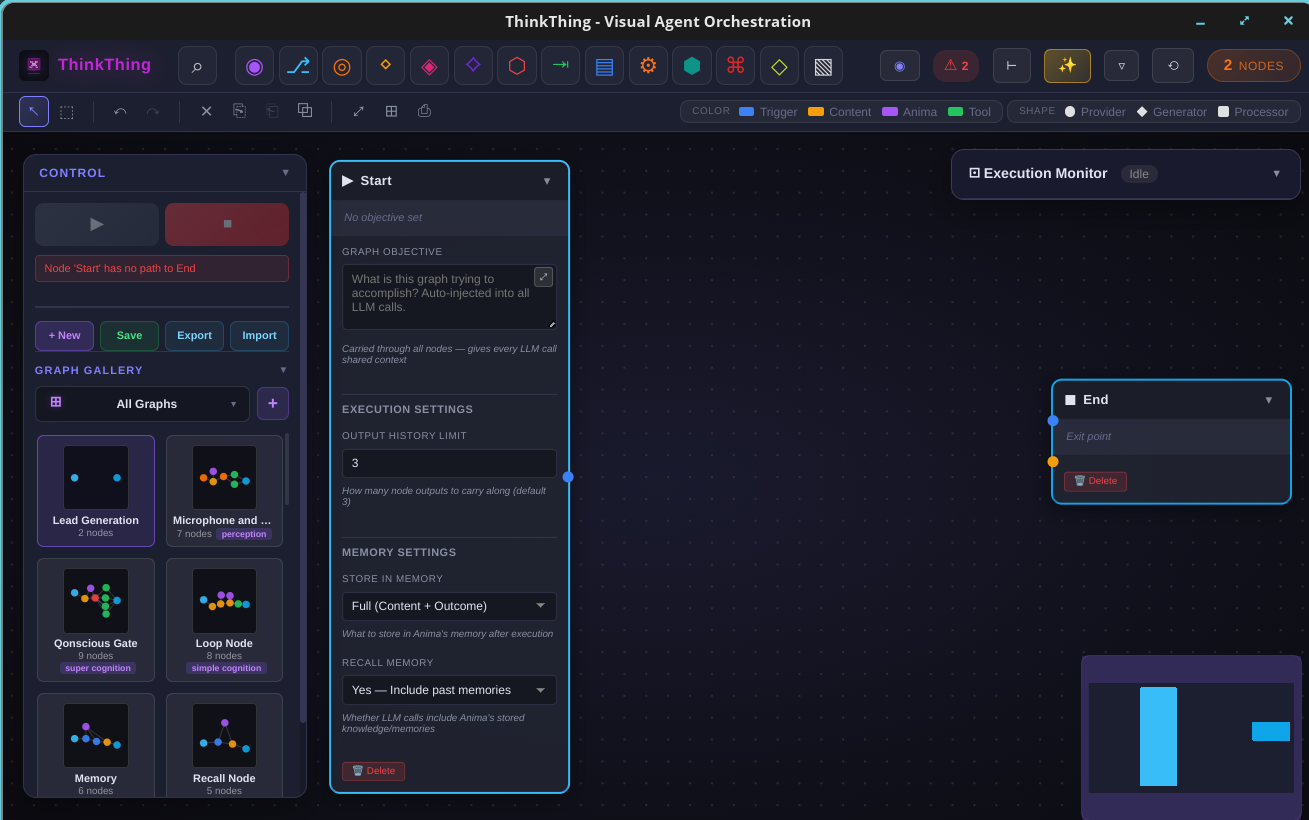Add the lime outlined diamond node
Image resolution: width=1309 pixels, height=820 pixels.
point(779,66)
